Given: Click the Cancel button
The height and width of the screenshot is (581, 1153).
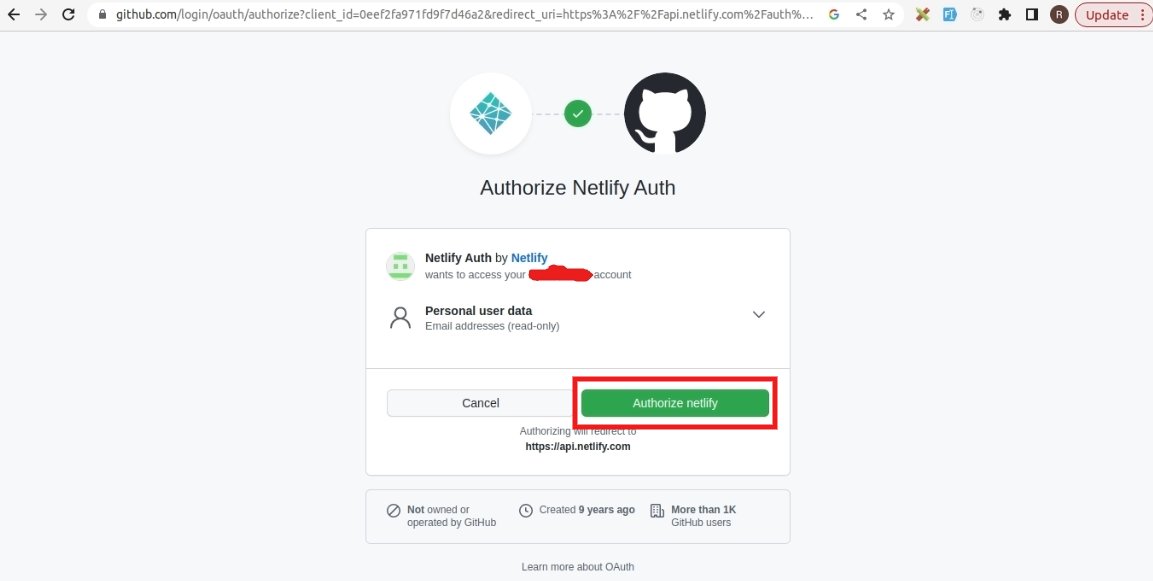Looking at the screenshot, I should (480, 403).
